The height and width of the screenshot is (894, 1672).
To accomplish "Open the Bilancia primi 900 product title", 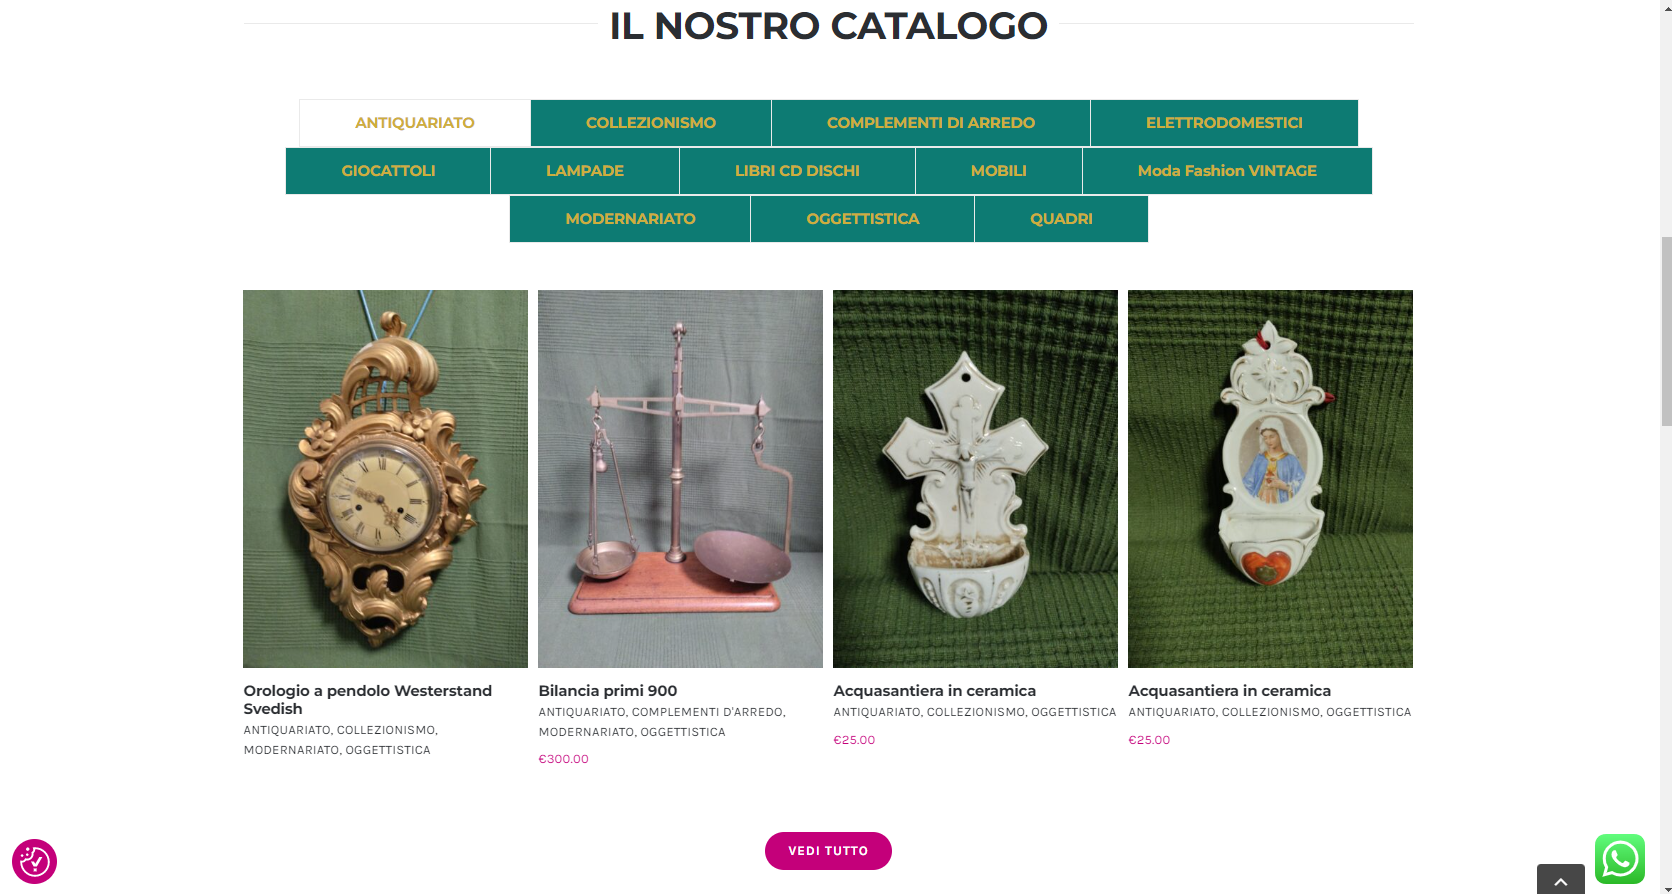I will 608,691.
